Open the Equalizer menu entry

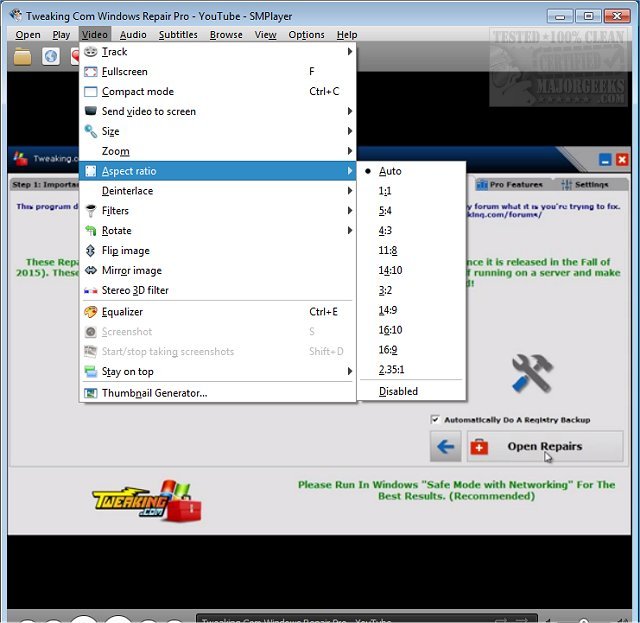pyautogui.click(x=218, y=312)
